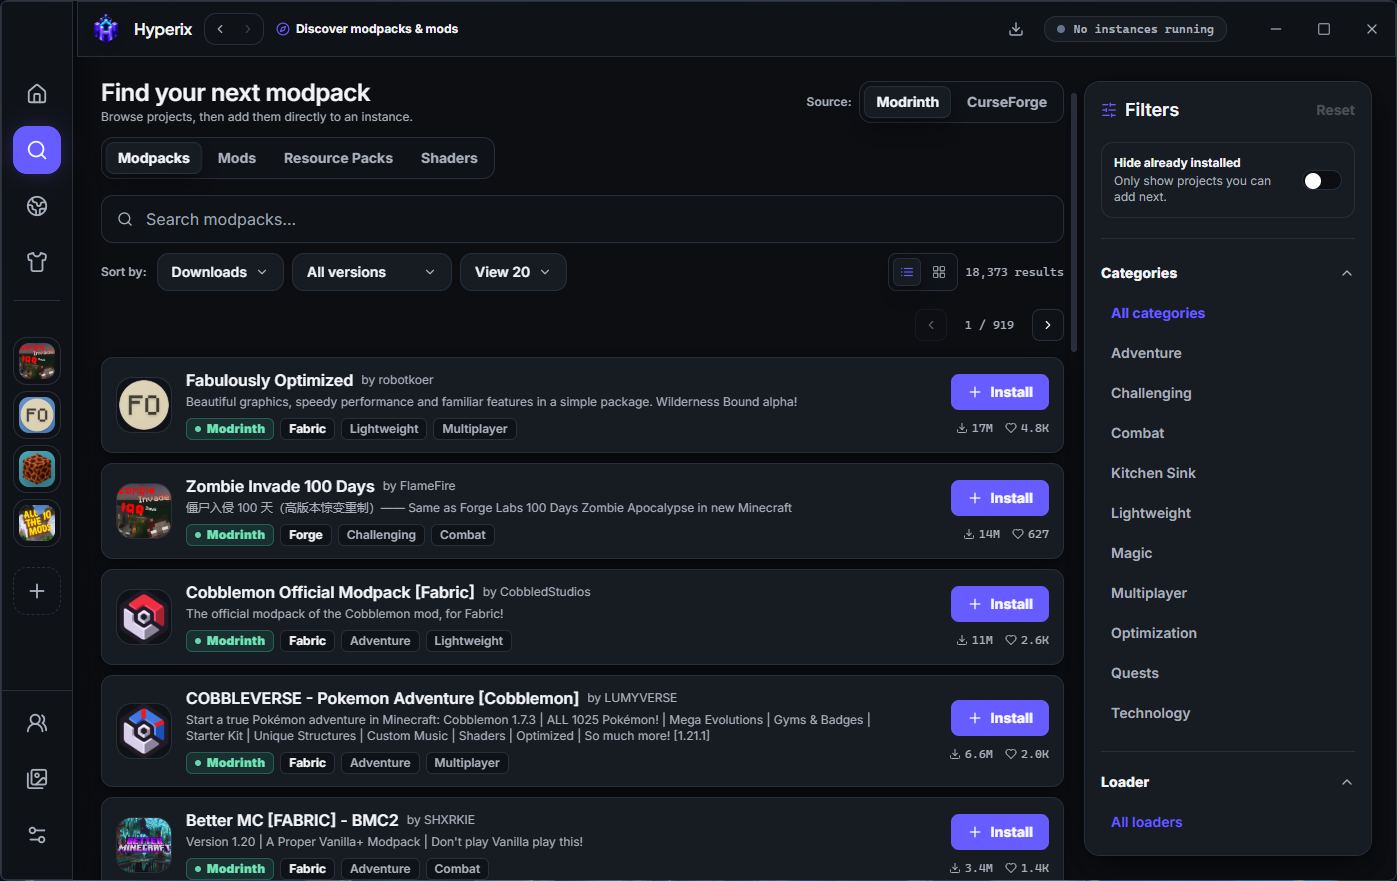
Task: Click the Hyperix logo icon
Action: (x=106, y=29)
